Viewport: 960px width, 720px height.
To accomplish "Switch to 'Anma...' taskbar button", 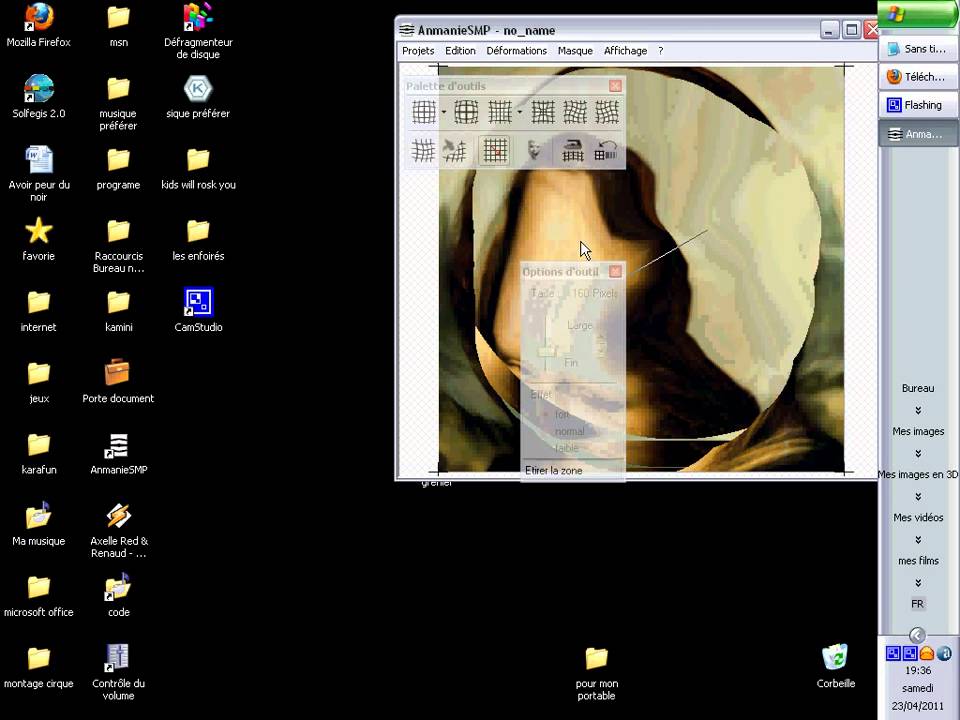I will tap(918, 133).
